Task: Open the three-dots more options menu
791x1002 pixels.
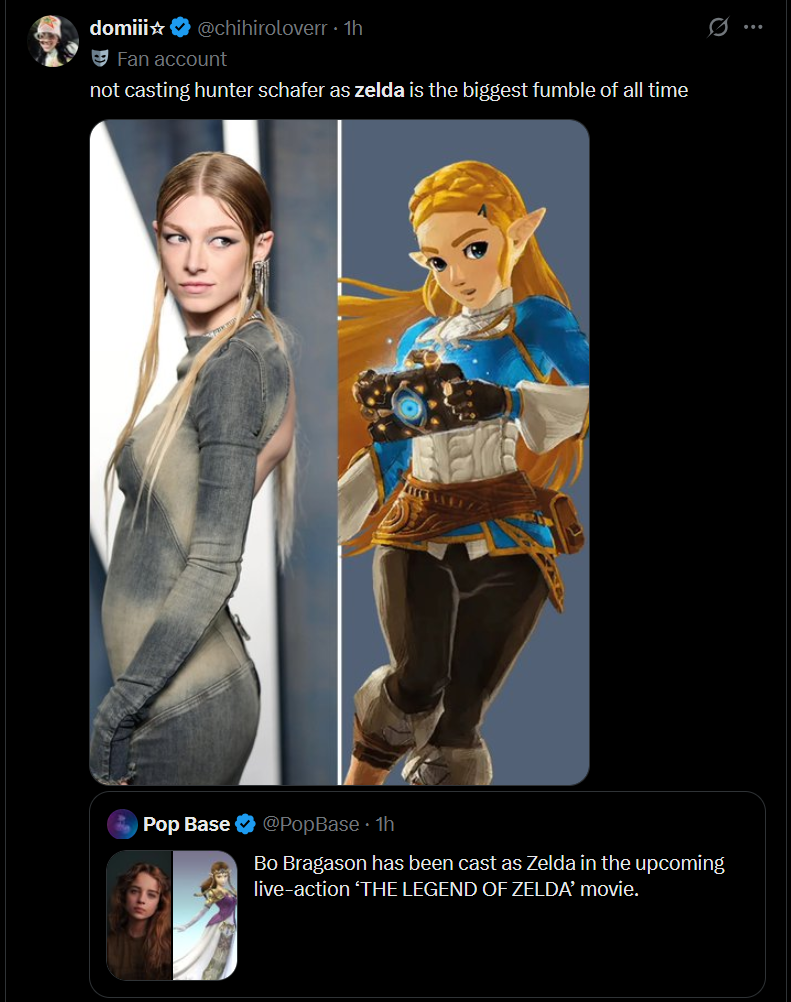Action: 753,27
